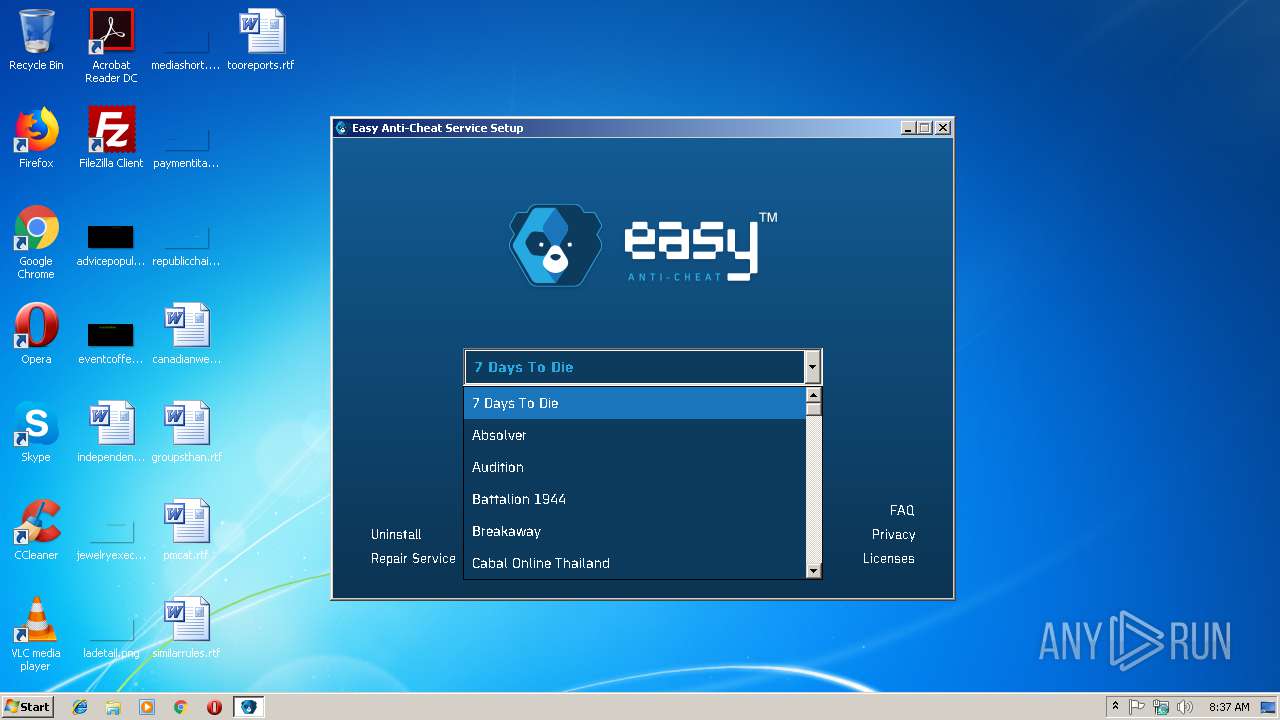Select the ladetail.png file icon
Viewport: 1280px width, 720px height.
pyautogui.click(x=111, y=638)
